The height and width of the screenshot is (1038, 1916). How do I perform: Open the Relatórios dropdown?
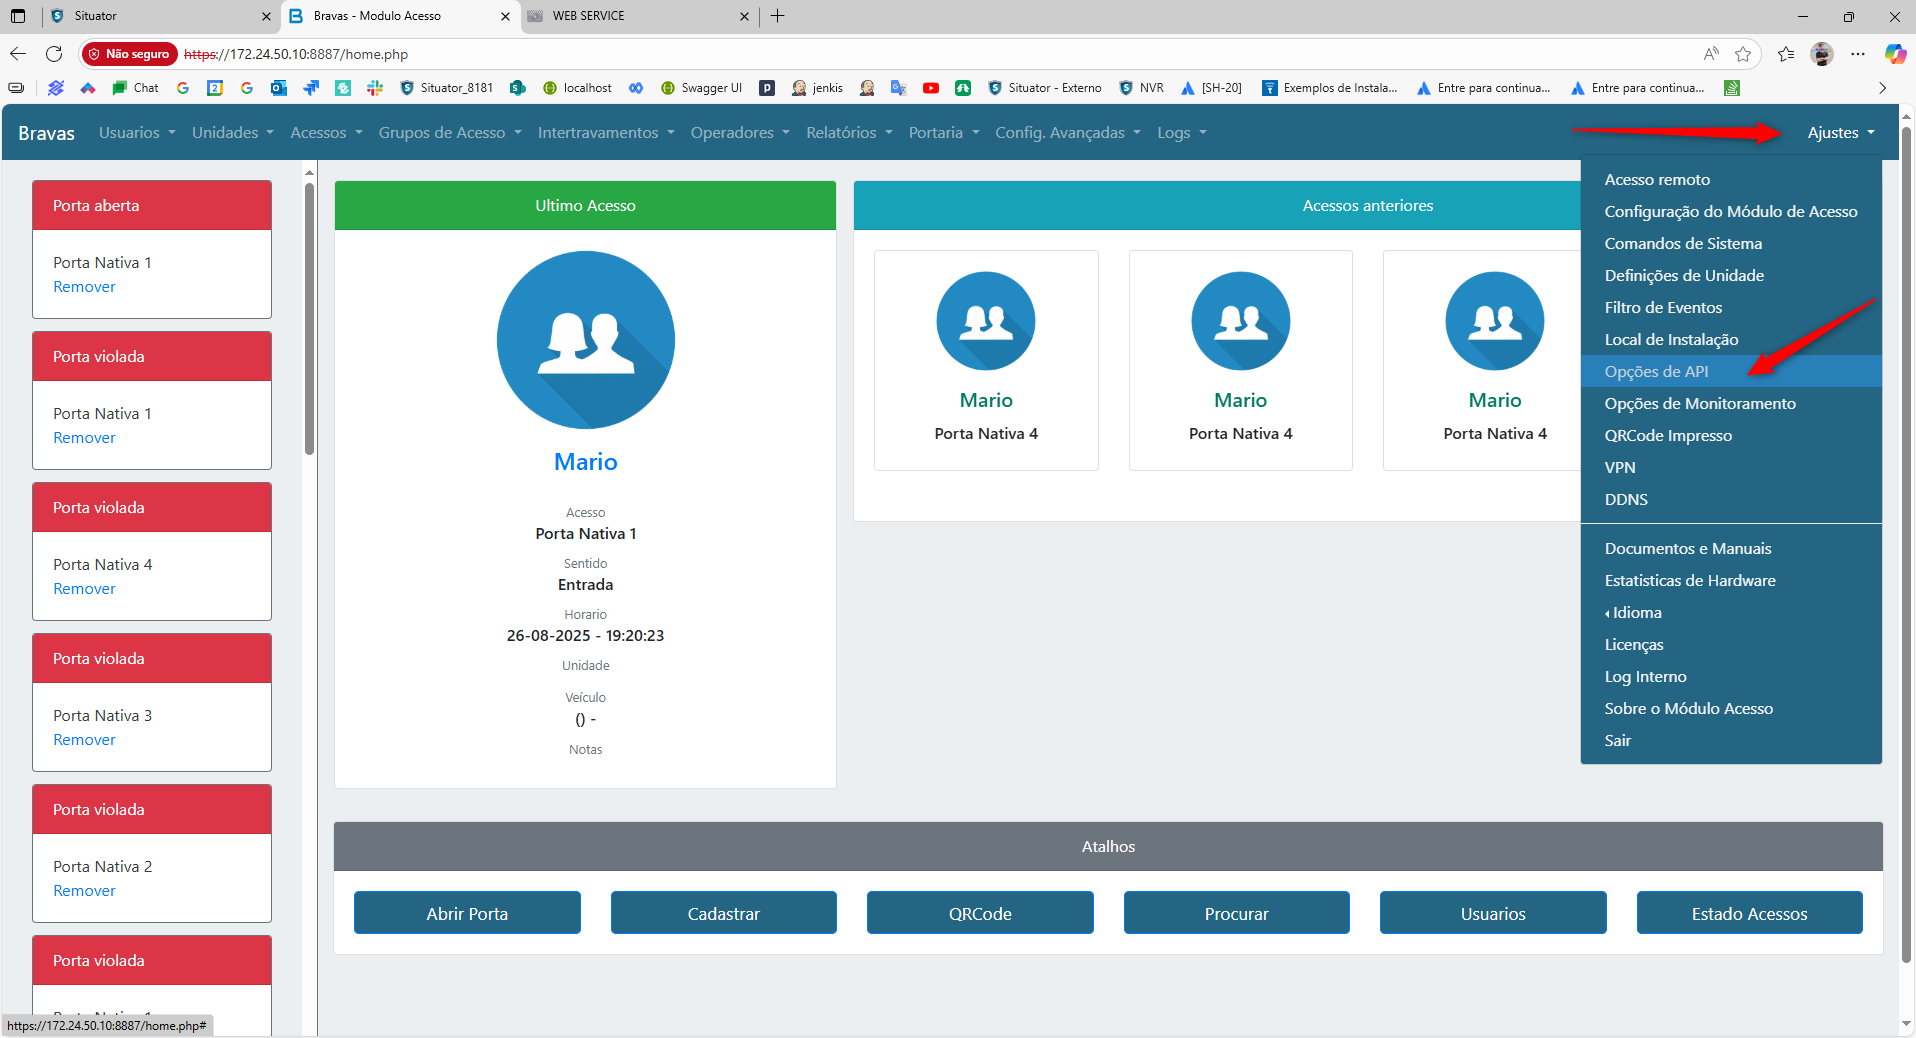[849, 133]
